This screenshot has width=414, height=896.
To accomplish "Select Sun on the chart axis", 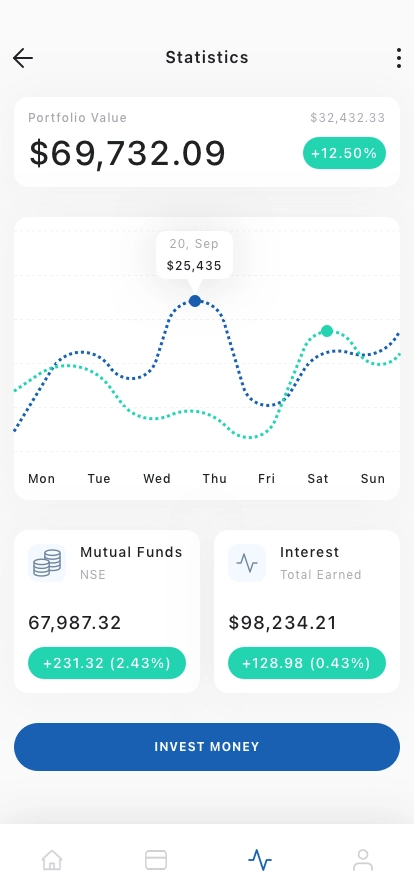I will tap(373, 479).
